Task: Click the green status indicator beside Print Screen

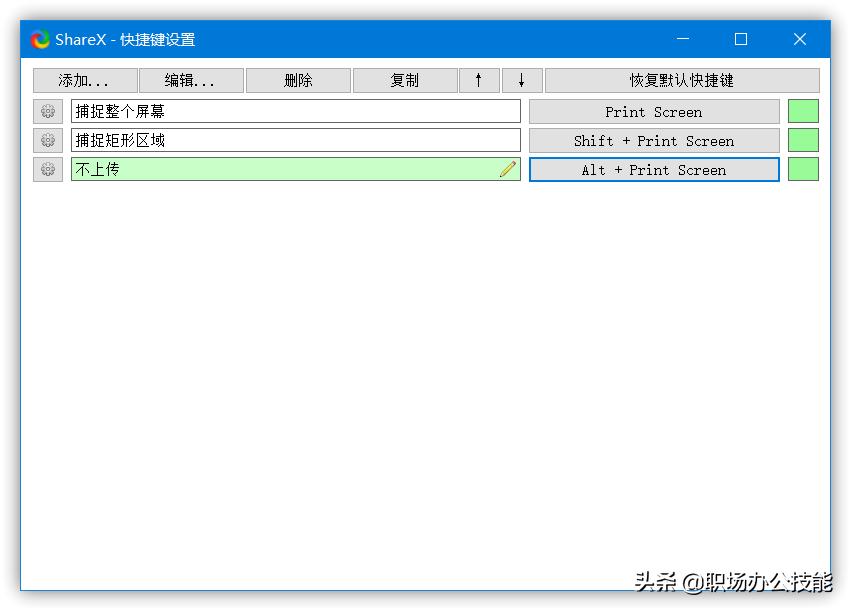Action: click(803, 111)
